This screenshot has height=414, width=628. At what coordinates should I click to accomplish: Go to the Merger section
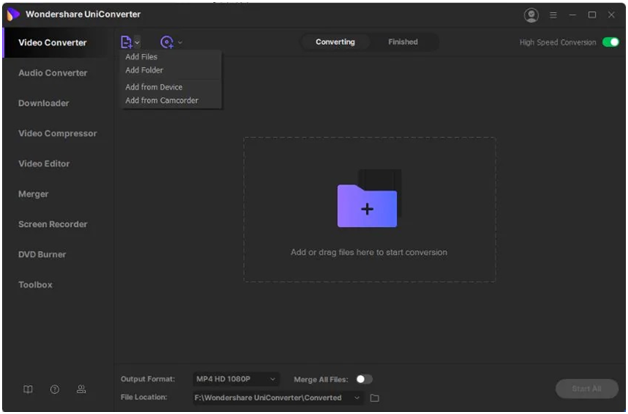tap(33, 194)
